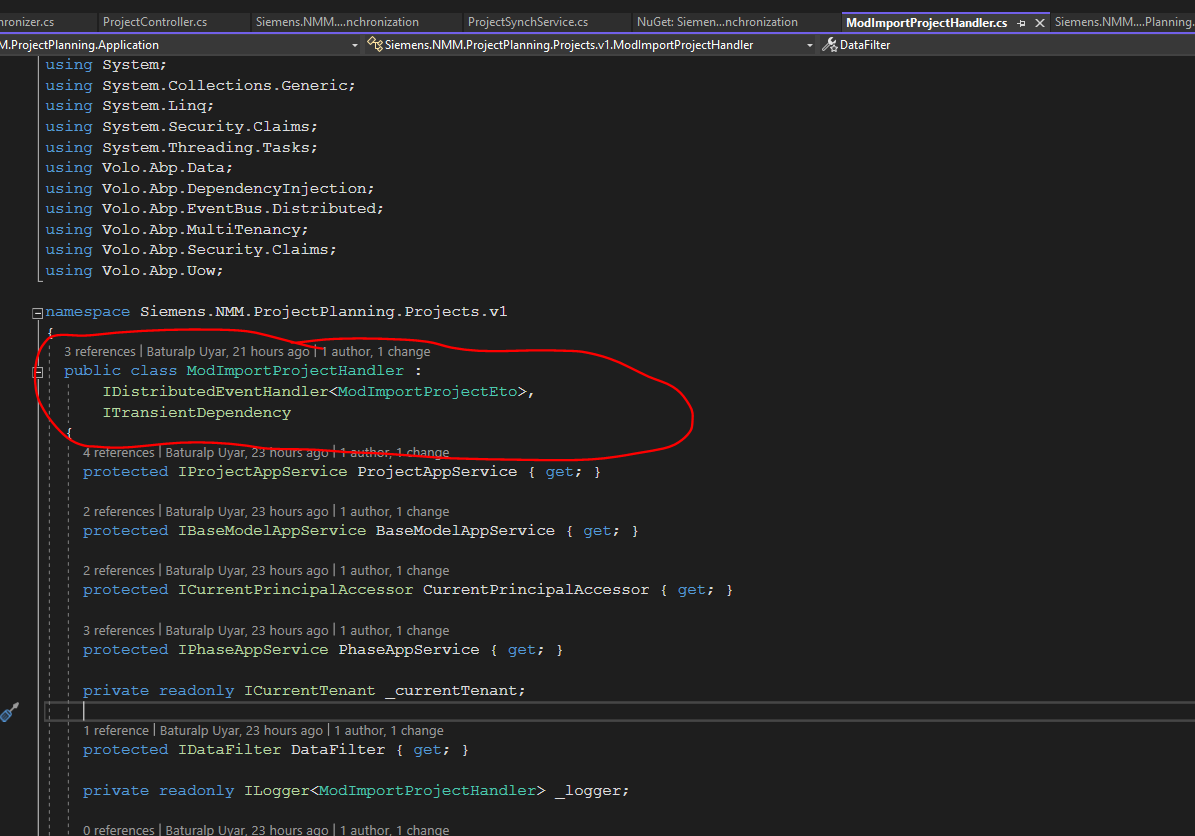Switch to the ProjectSynchService.cs tab
This screenshot has height=836, width=1195.
coord(528,22)
